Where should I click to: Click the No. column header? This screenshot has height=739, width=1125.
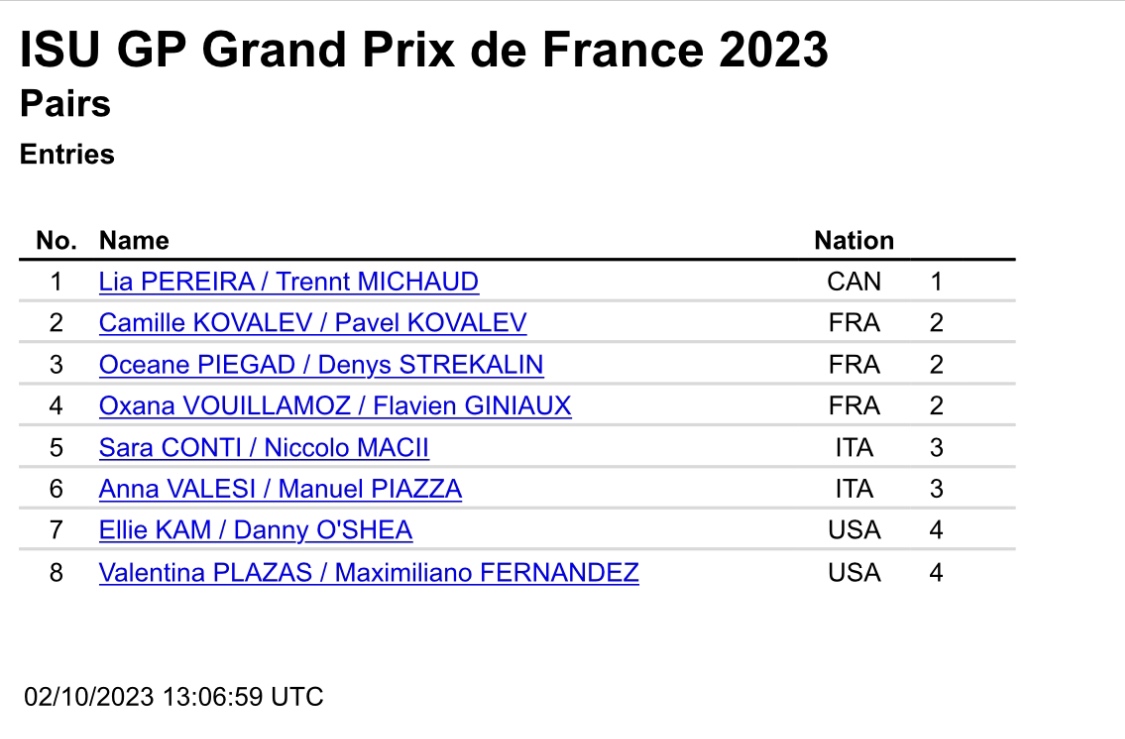pyautogui.click(x=57, y=240)
